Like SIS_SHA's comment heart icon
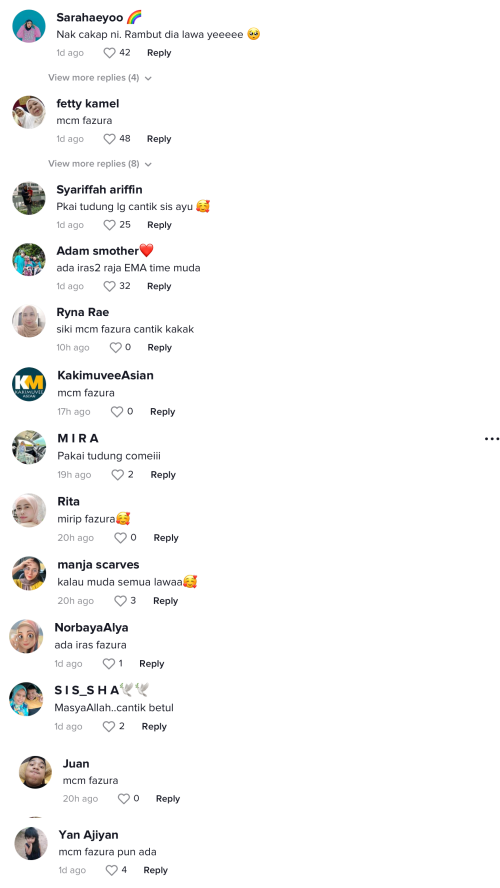The width and height of the screenshot is (500, 888). click(109, 727)
